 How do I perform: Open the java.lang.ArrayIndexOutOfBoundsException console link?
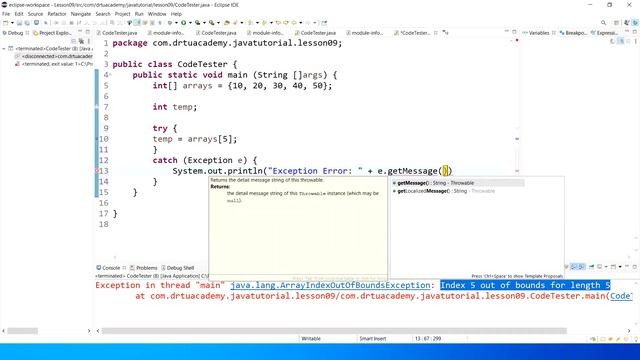(x=330, y=285)
